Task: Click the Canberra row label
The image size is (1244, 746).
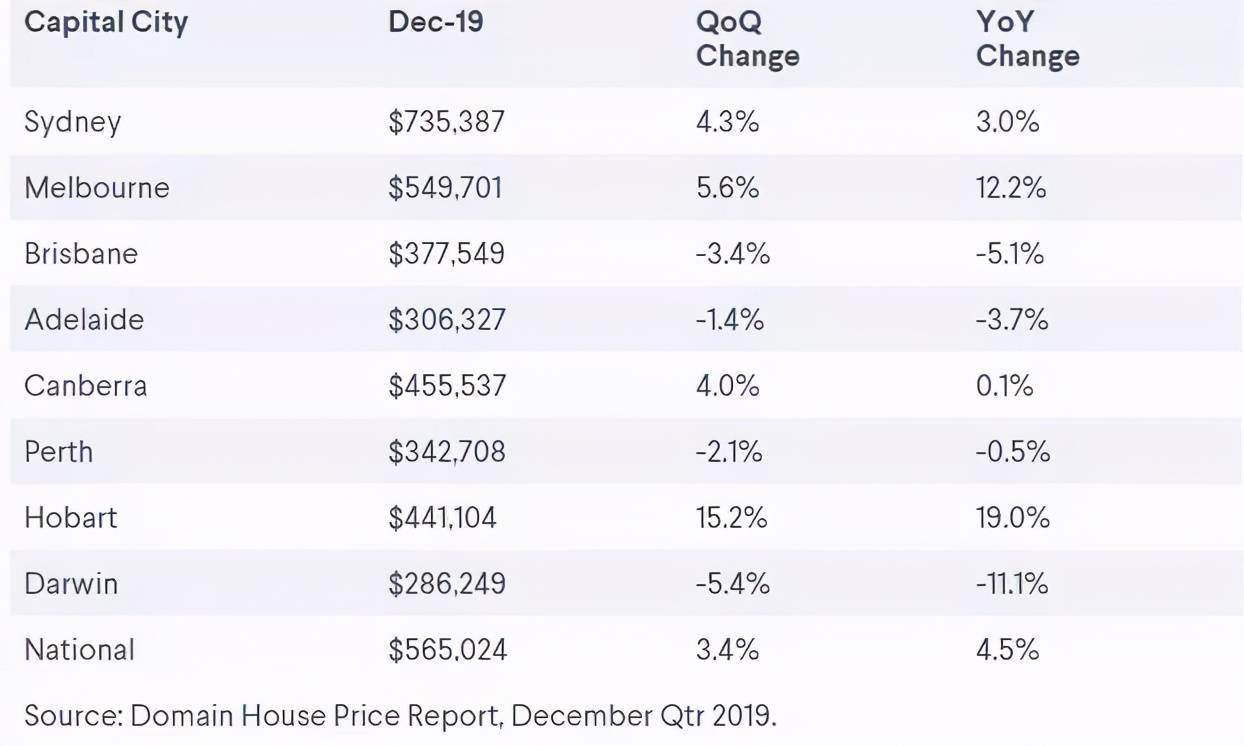Action: 86,386
